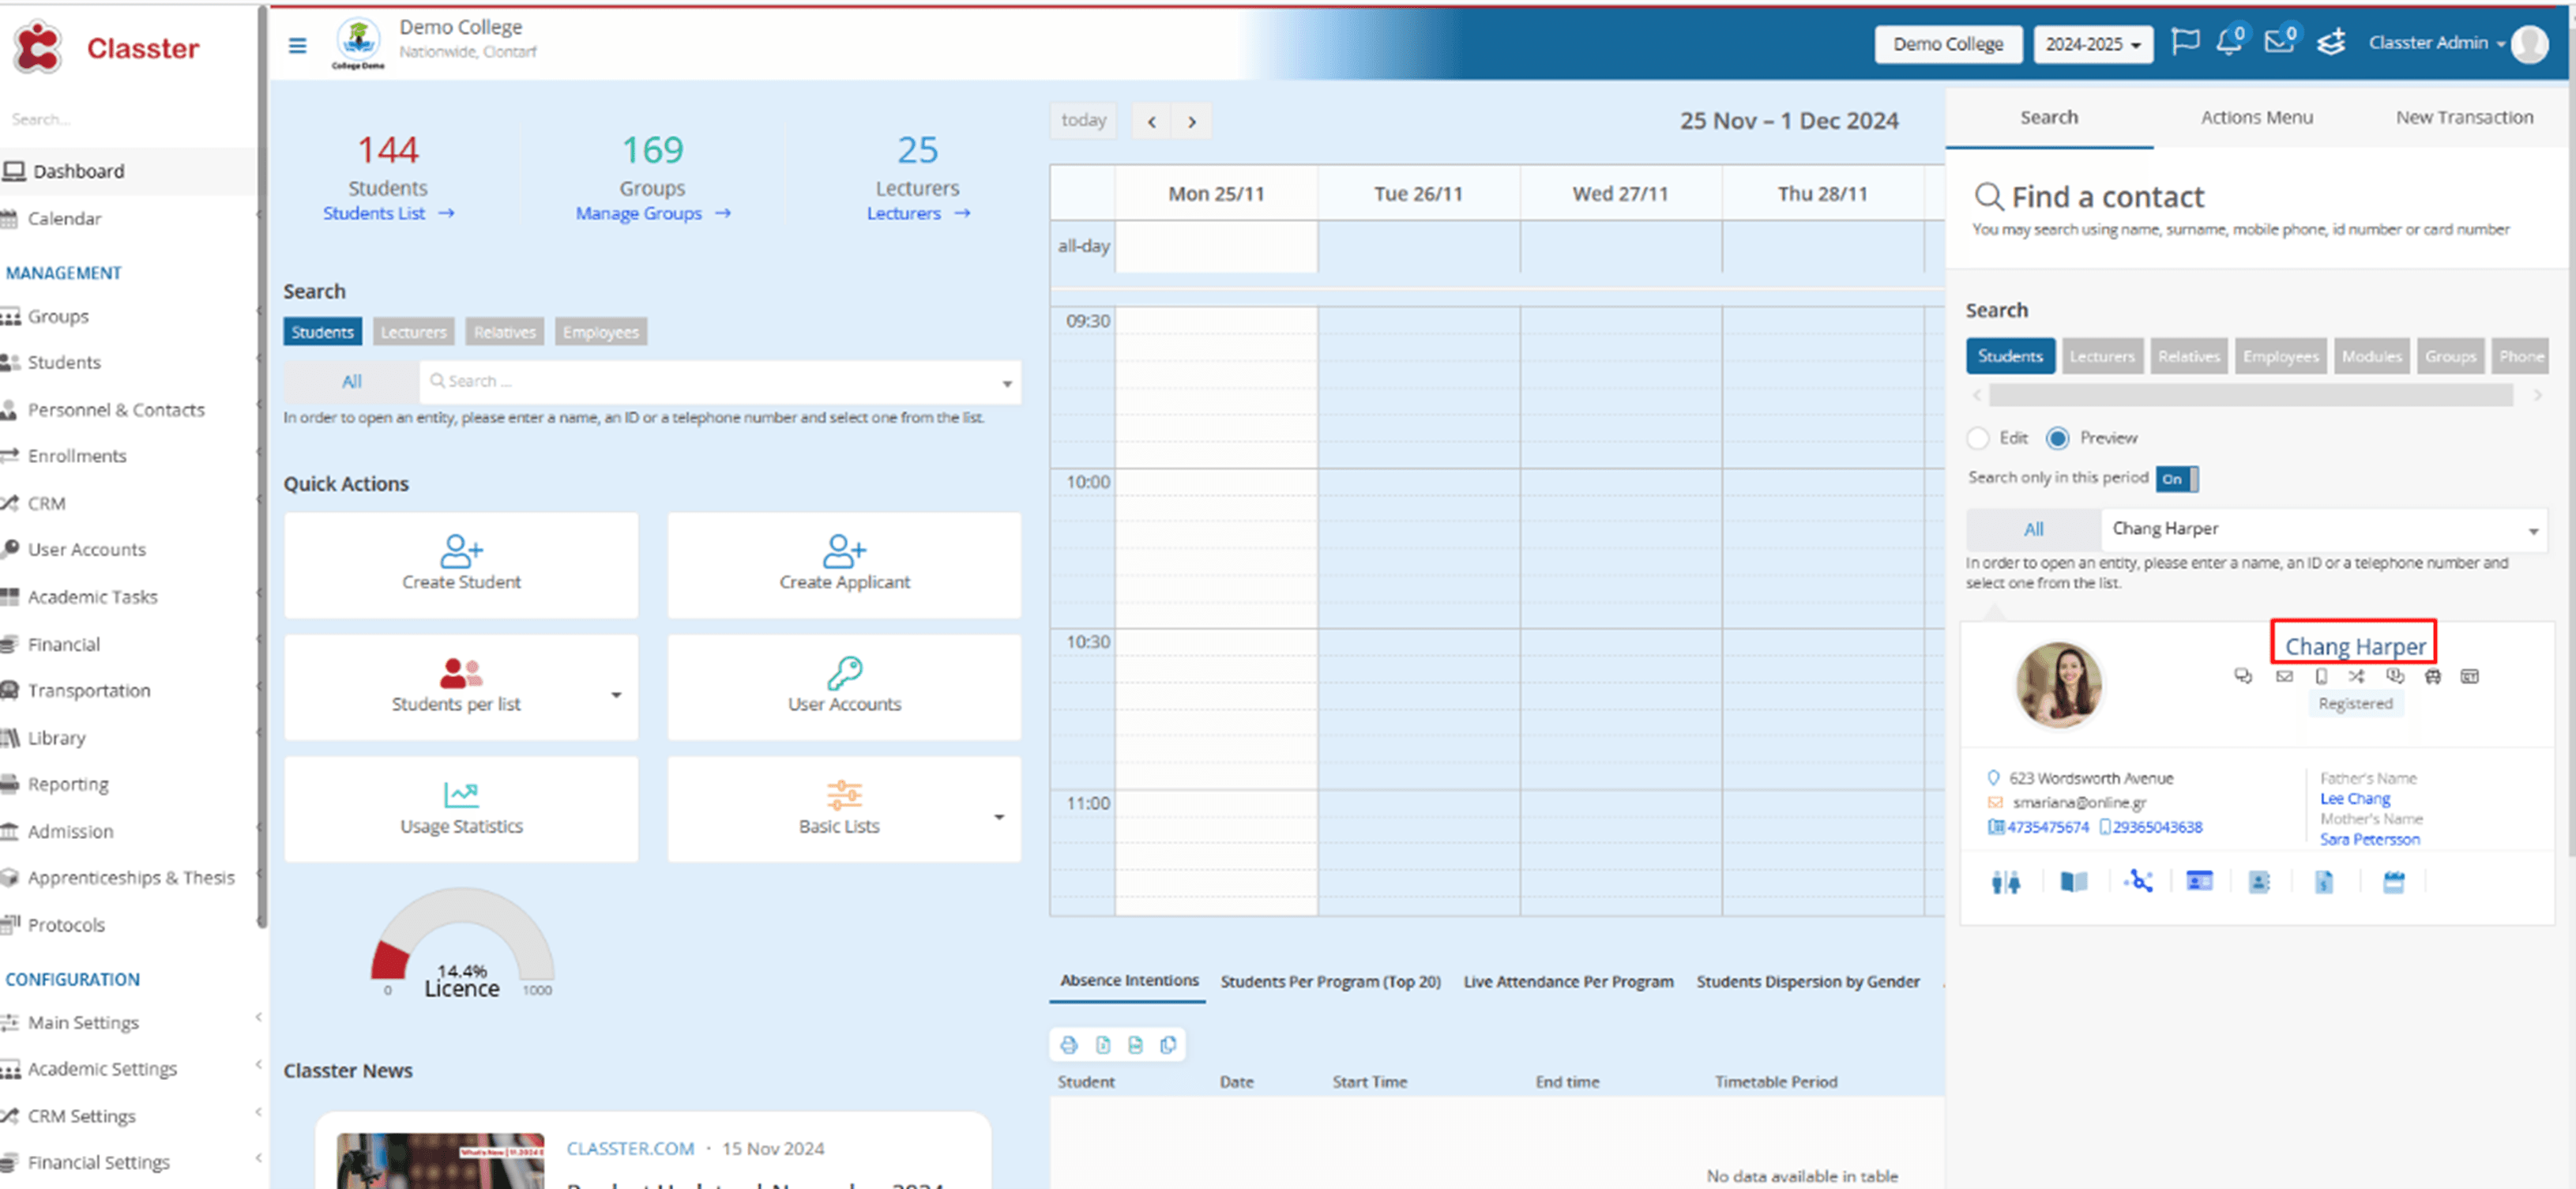Click the bus transportation icon on contact card
Screen dimensions: 2576x1189
click(x=2433, y=677)
